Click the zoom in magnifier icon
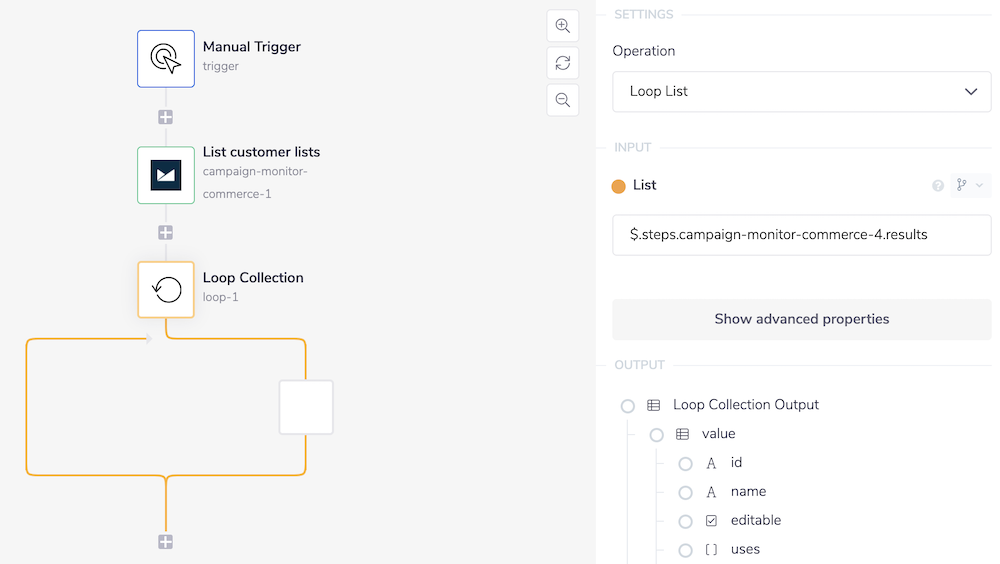The image size is (1000, 564). [563, 26]
